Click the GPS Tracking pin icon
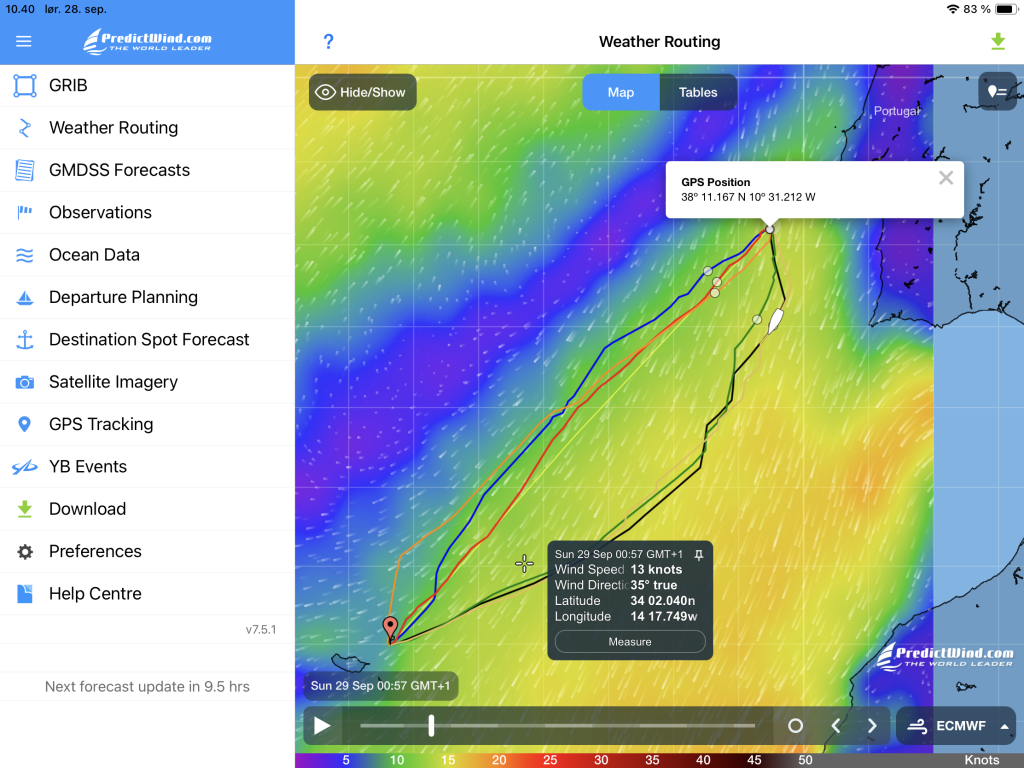The image size is (1024, 768). (25, 424)
